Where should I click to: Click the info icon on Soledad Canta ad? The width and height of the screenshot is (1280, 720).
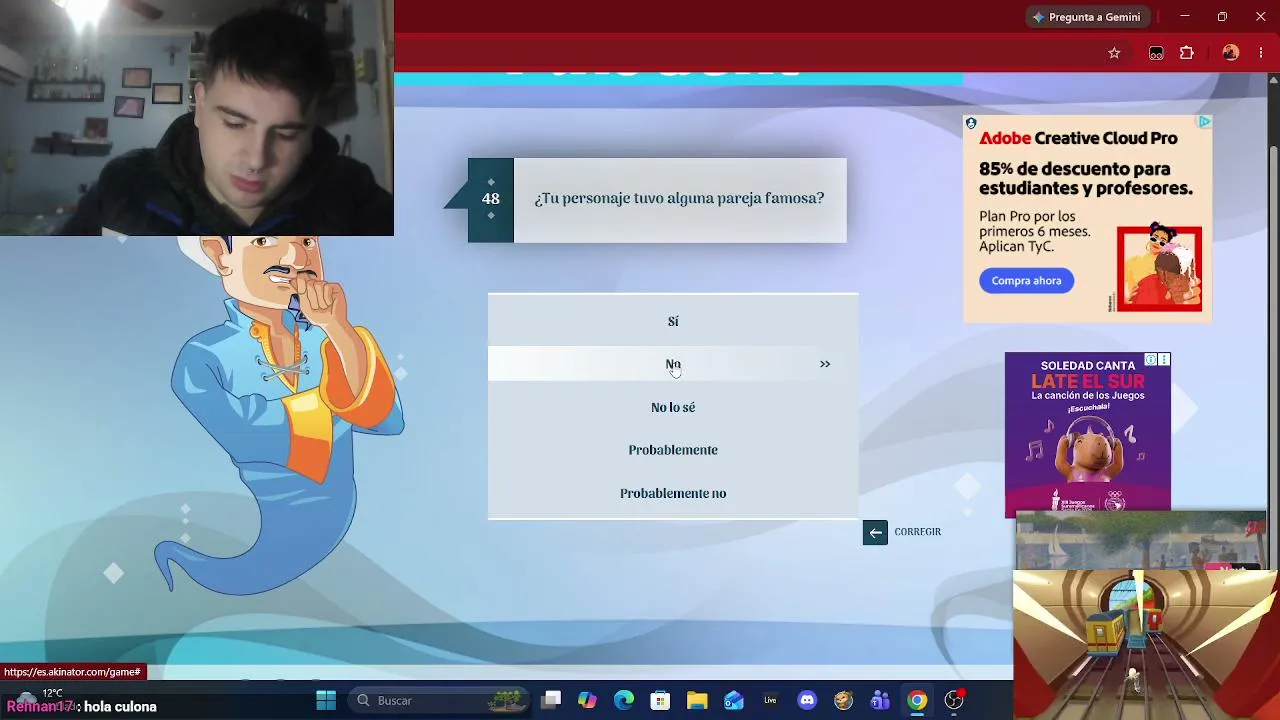click(x=1151, y=360)
